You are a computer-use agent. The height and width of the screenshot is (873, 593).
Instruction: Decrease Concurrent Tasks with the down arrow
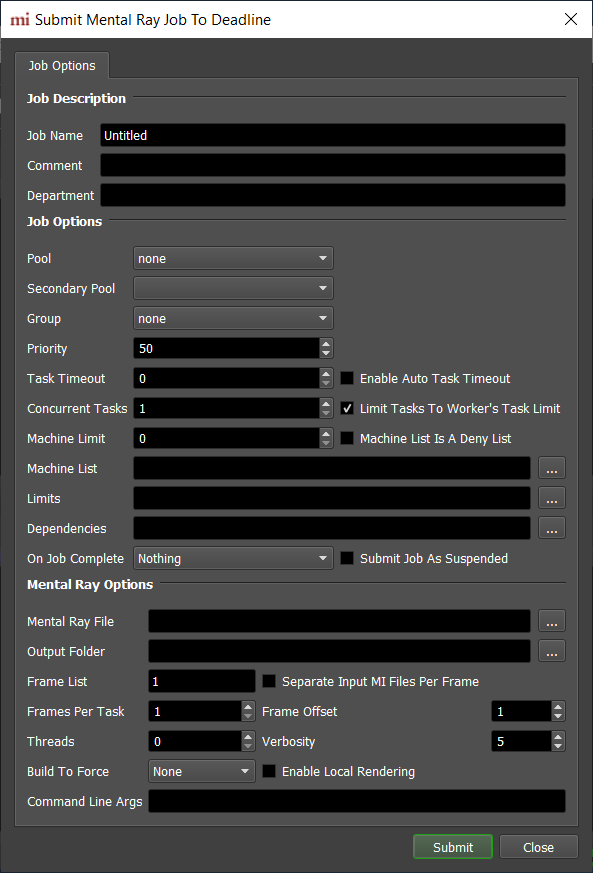coord(326,414)
